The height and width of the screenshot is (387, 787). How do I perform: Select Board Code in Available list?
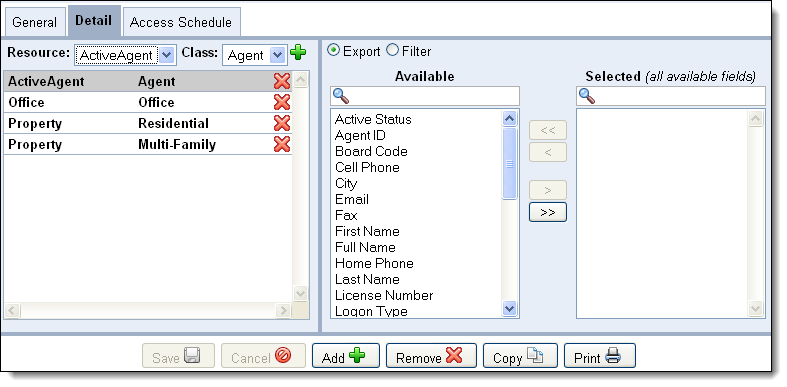(x=371, y=152)
